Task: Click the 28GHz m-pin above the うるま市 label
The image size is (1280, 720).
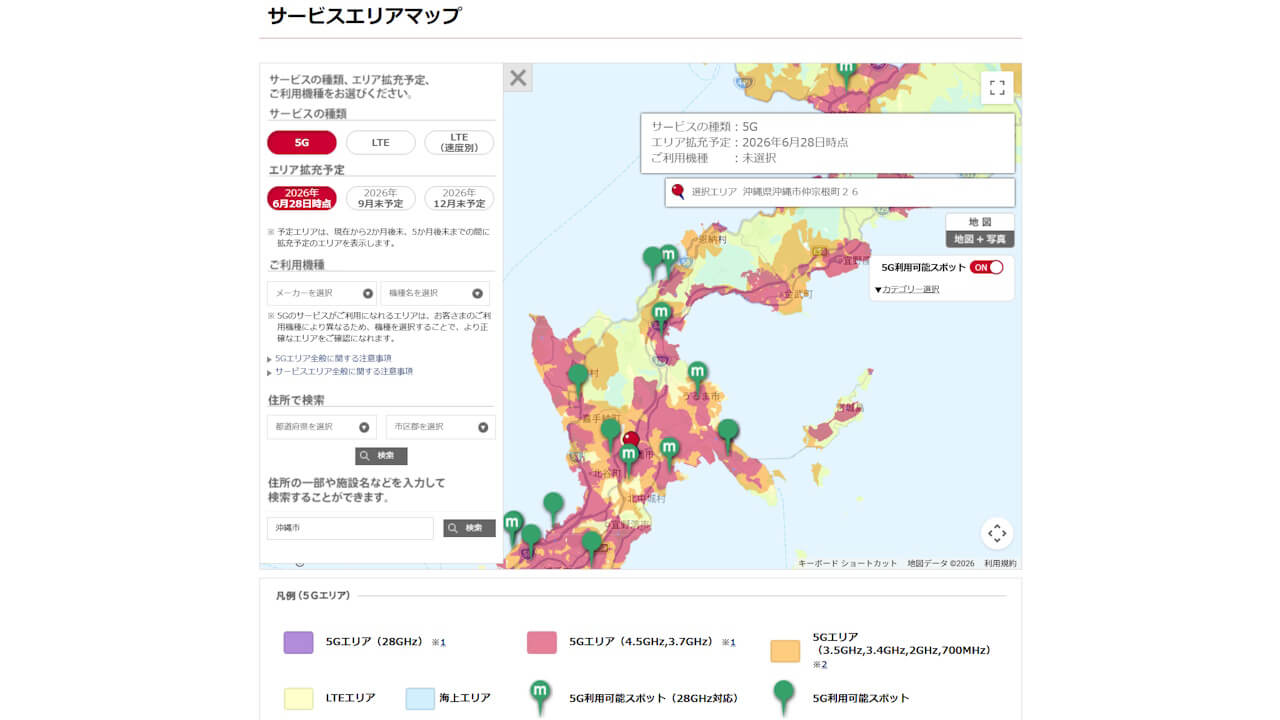Action: [698, 377]
